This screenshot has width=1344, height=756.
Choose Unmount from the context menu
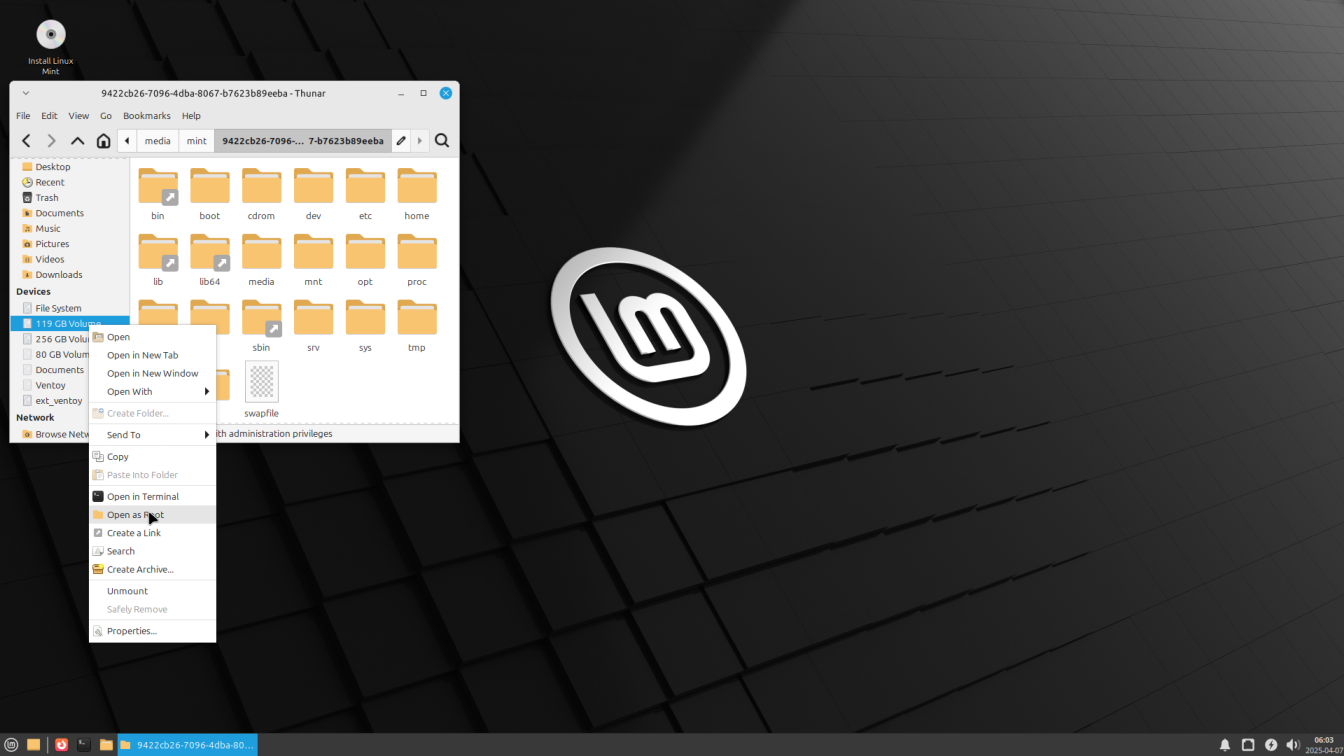click(x=152, y=591)
